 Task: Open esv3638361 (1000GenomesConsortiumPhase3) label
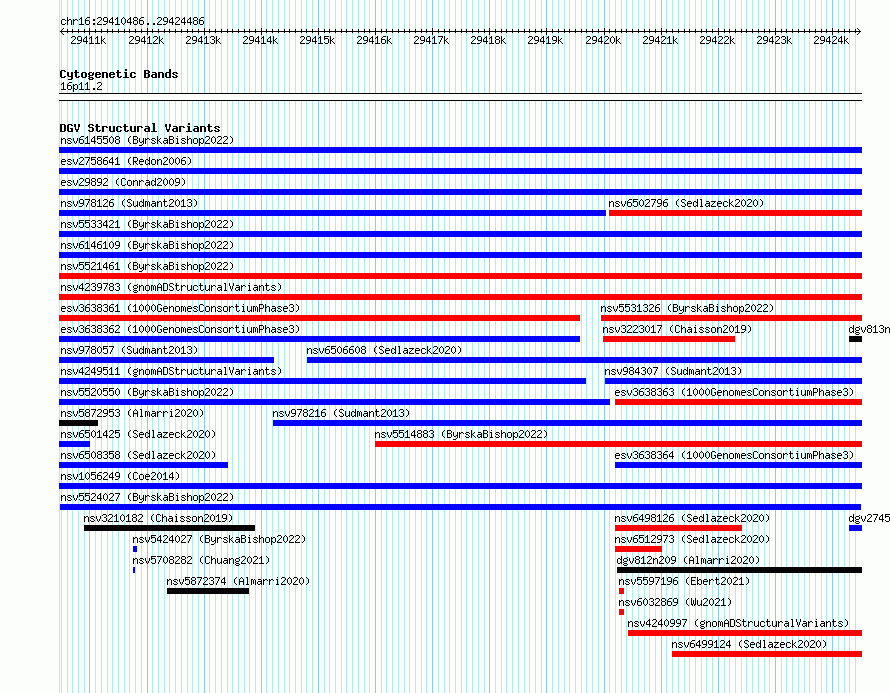click(x=180, y=308)
